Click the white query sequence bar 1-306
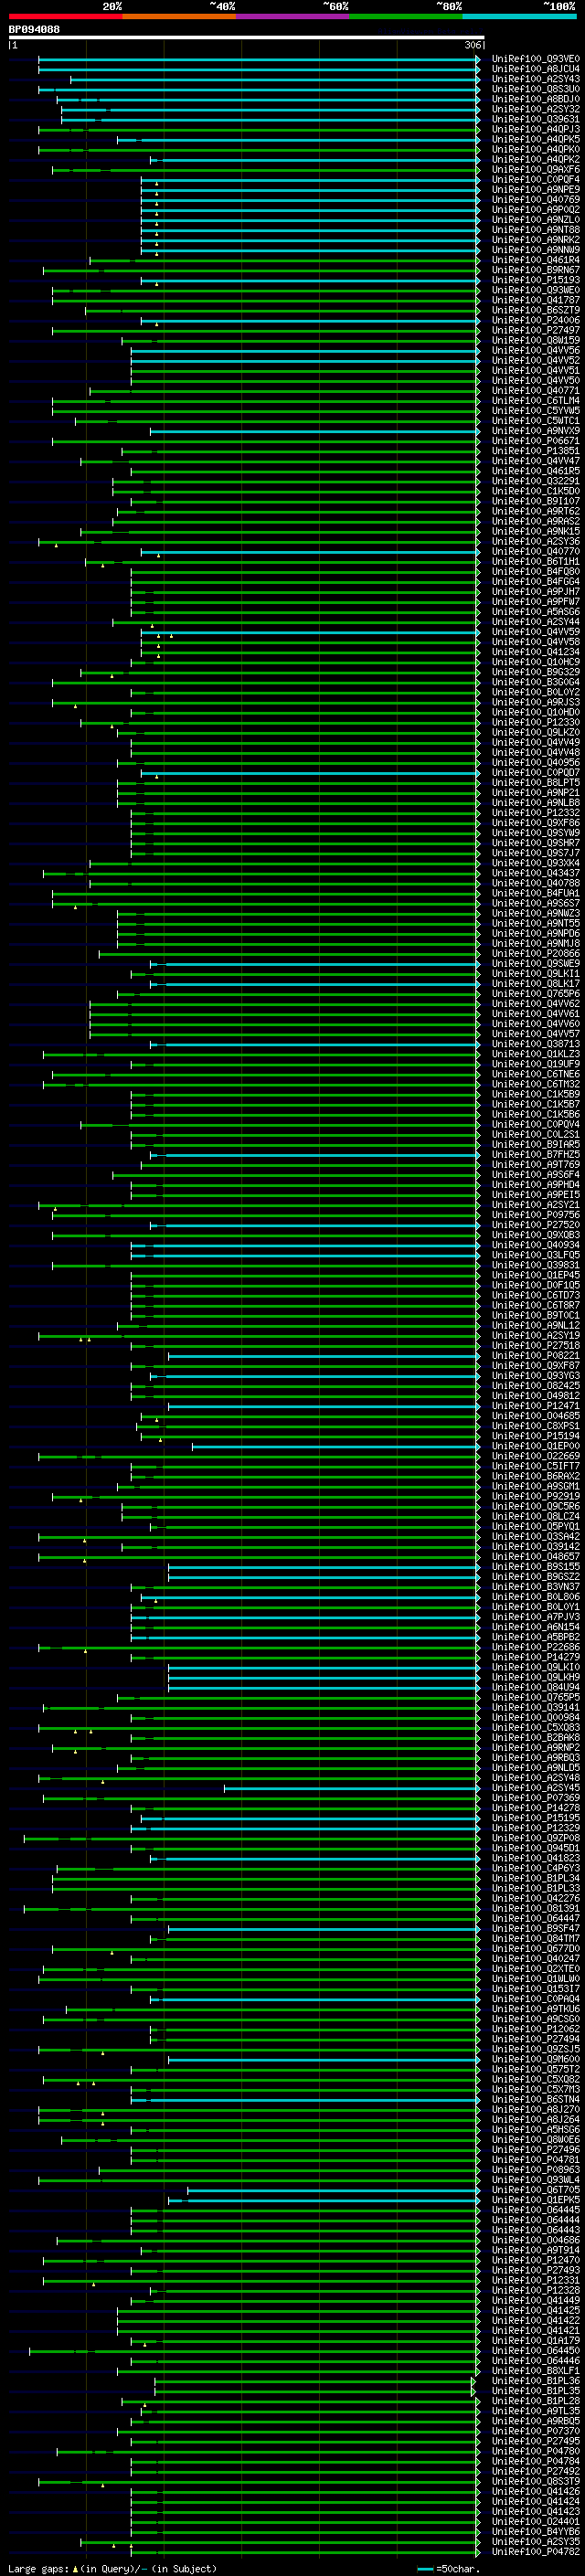This screenshot has height=2576, width=585. (246, 38)
